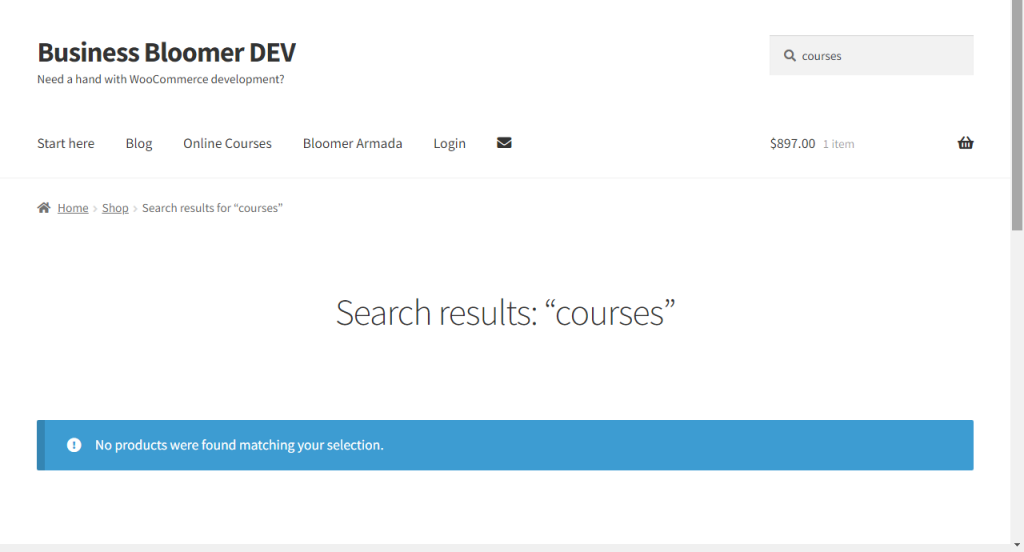1024x552 pixels.
Task: Click the no products found notice
Action: tap(505, 445)
